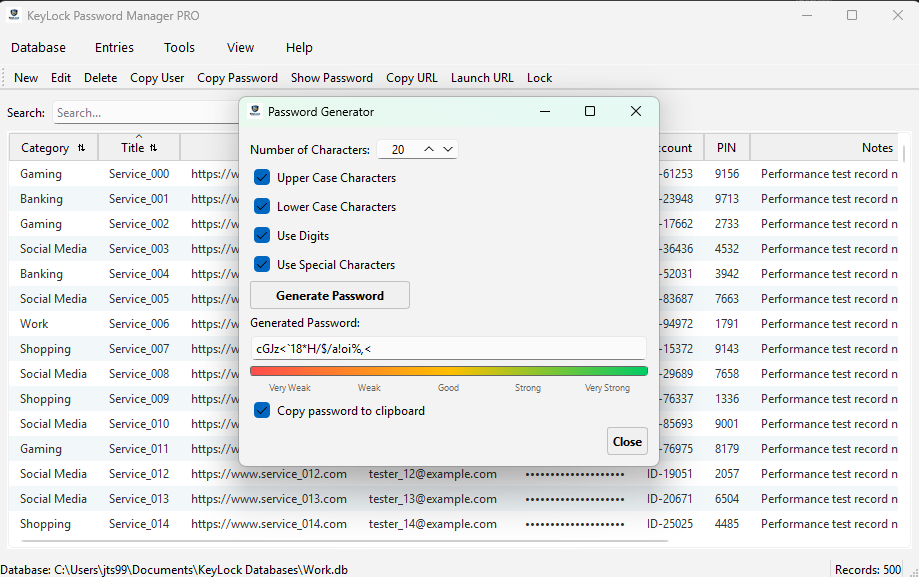Click the masked password cell for Service_012
This screenshot has height=577, width=919.
click(x=574, y=474)
